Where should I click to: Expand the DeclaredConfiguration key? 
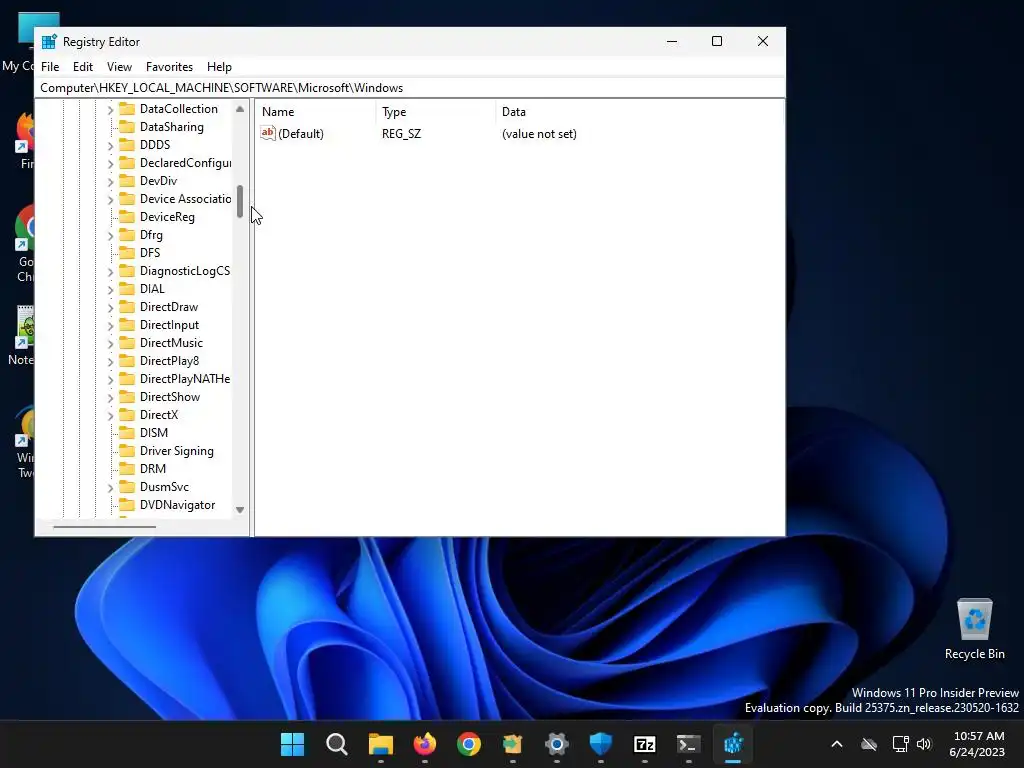110,163
